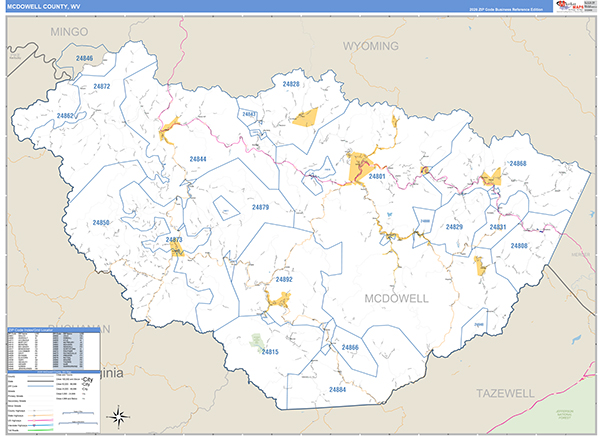Select ZIP code label 24829

[454, 227]
